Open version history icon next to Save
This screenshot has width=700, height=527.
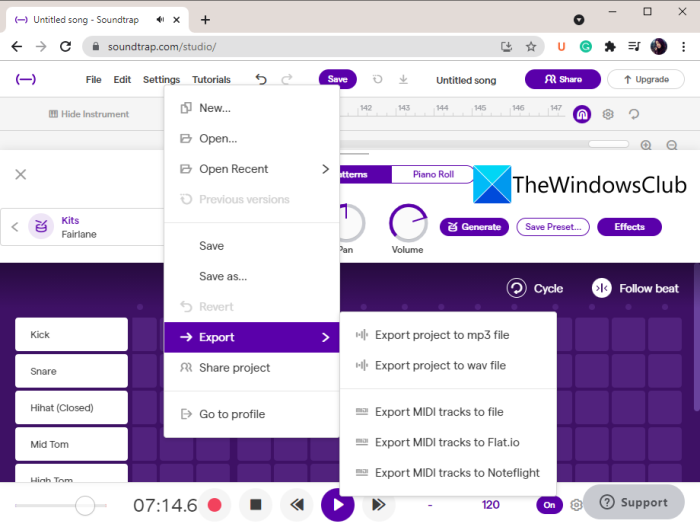click(x=378, y=79)
